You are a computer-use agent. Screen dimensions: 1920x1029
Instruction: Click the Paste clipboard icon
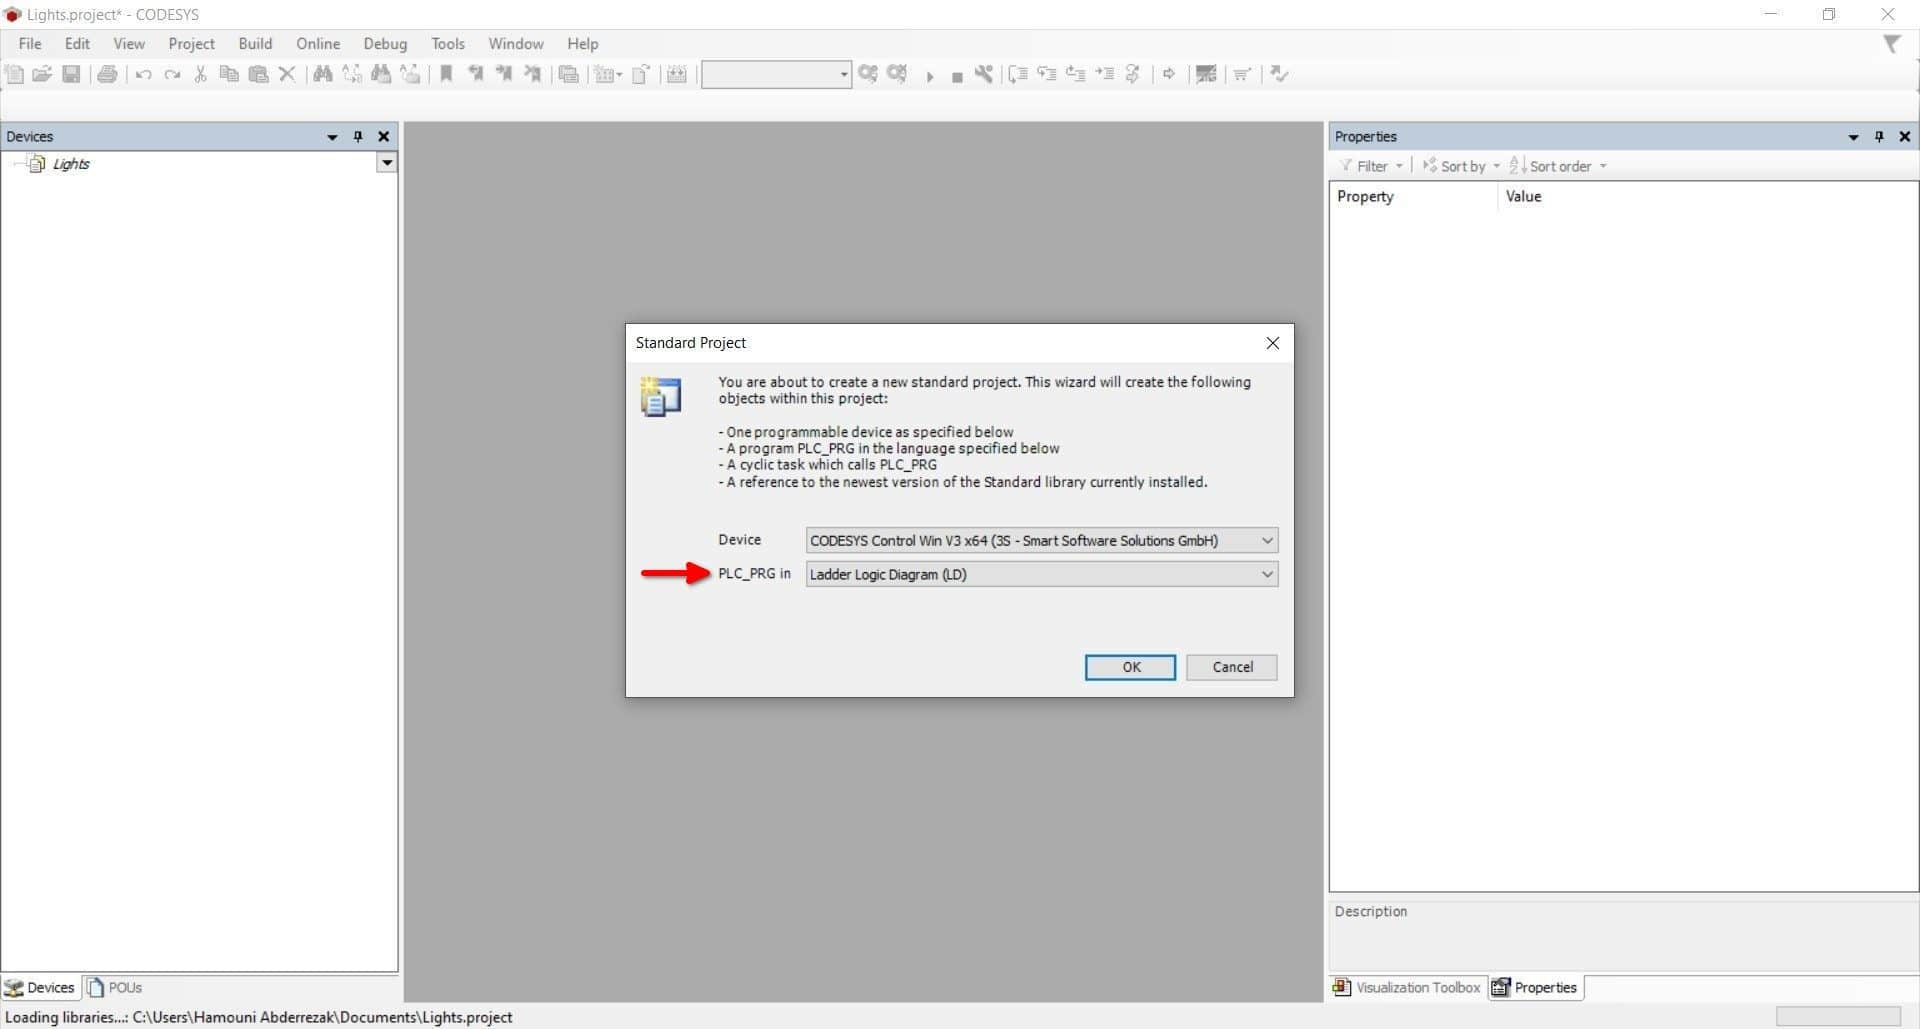[x=258, y=74]
